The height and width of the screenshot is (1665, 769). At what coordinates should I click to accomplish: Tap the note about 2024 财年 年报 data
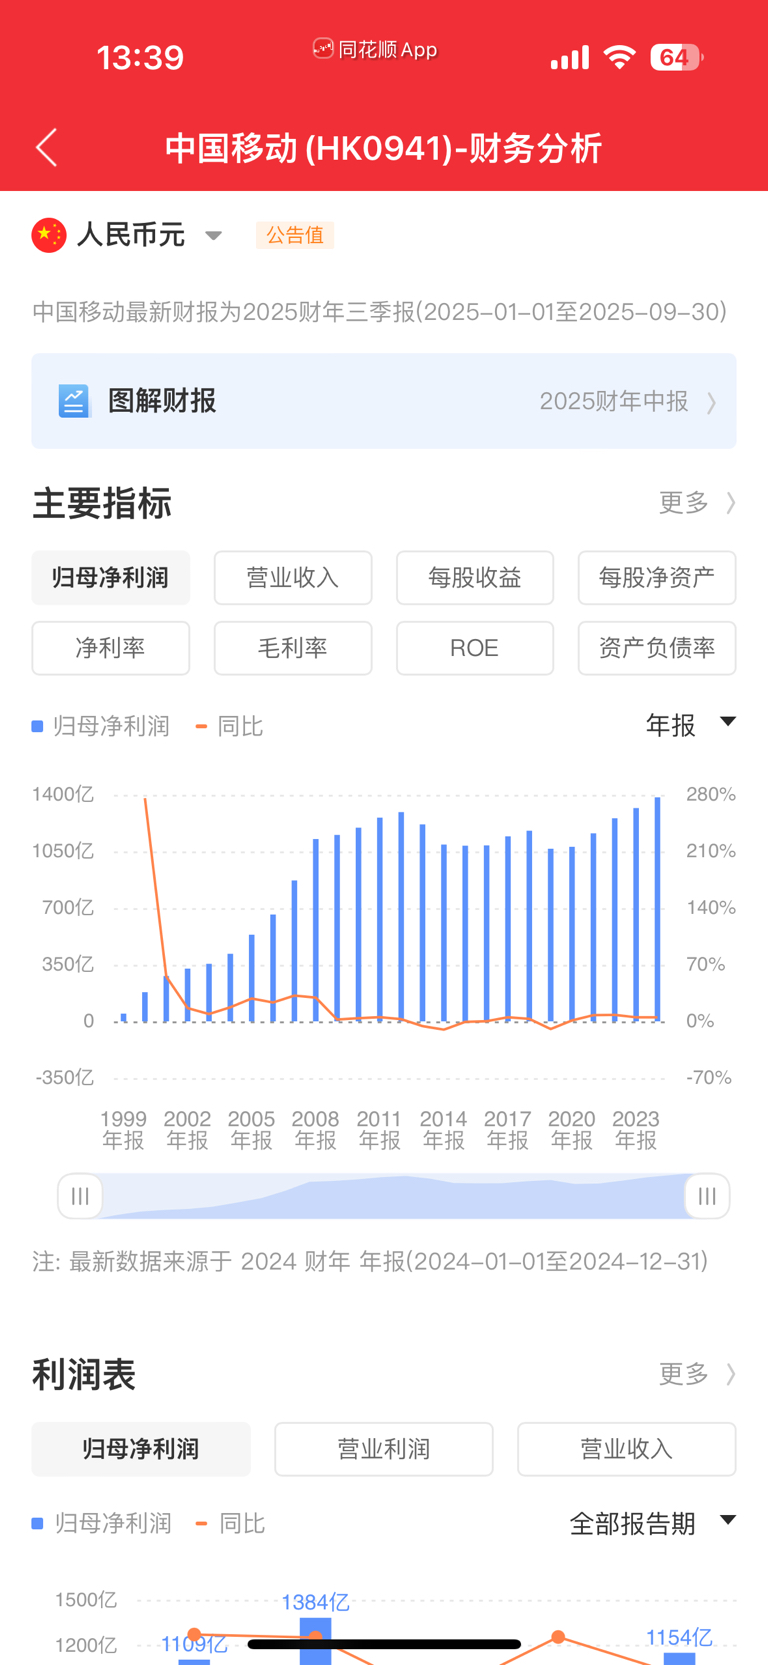coord(370,1261)
